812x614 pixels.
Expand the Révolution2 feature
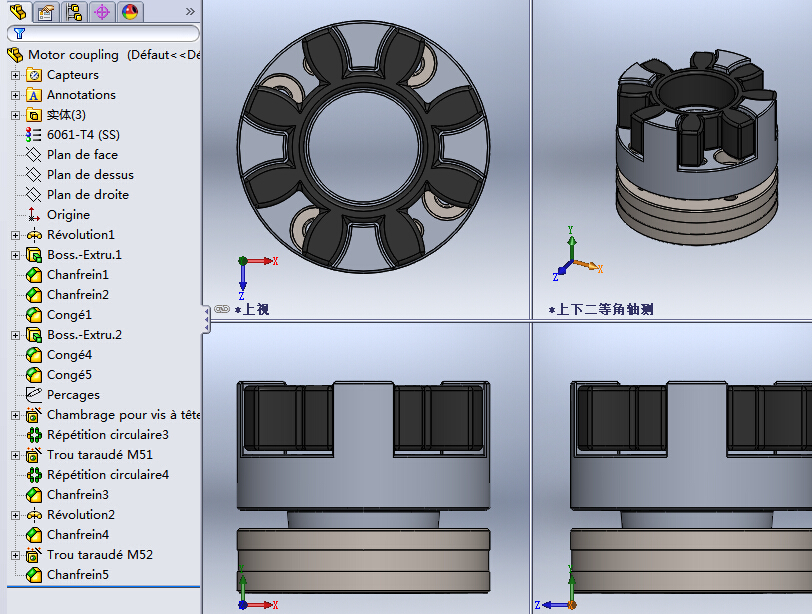[16, 515]
